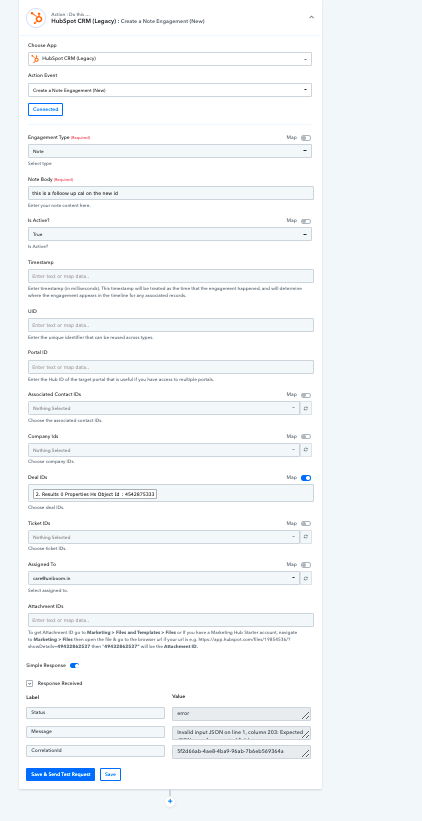The height and width of the screenshot is (821, 422).
Task: Toggle Map switch for Engagement Type
Action: [306, 138]
